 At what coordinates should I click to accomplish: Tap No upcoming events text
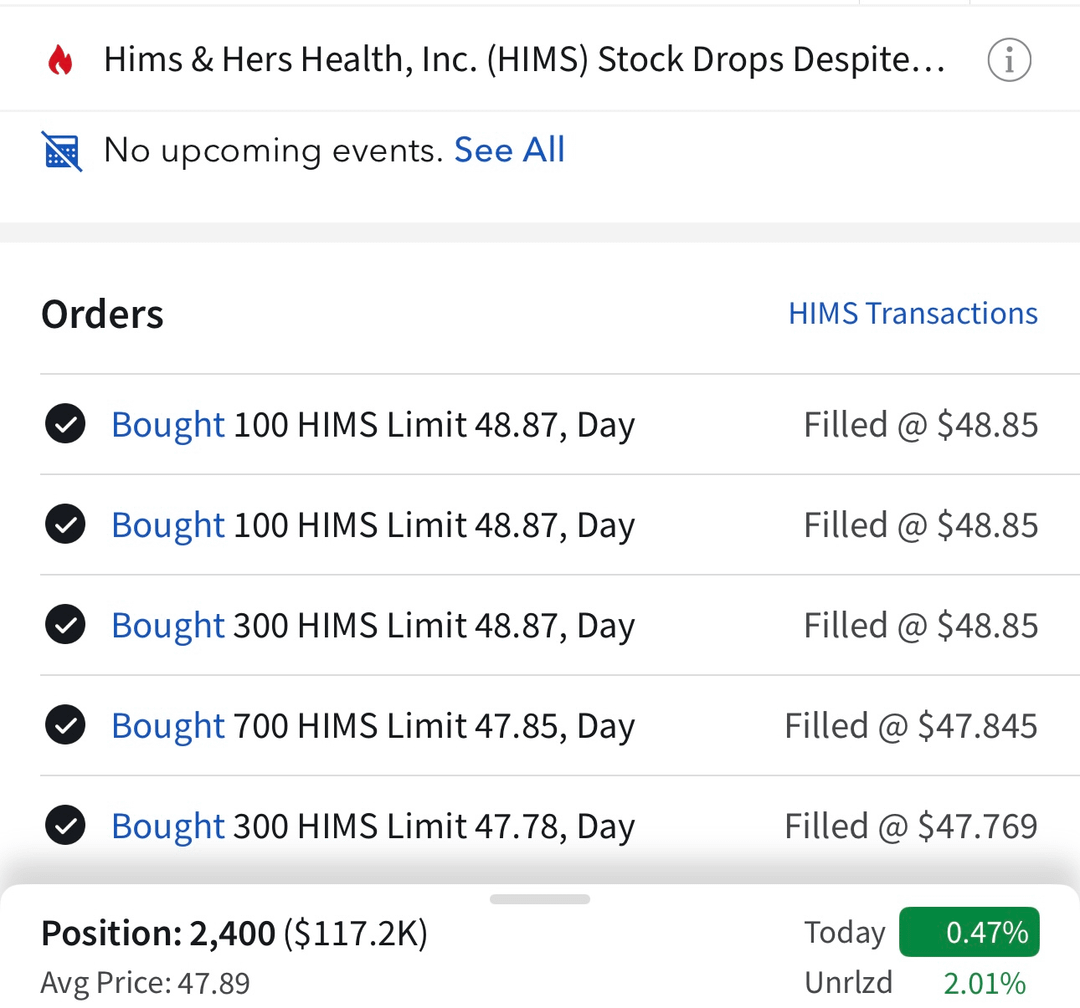[273, 151]
